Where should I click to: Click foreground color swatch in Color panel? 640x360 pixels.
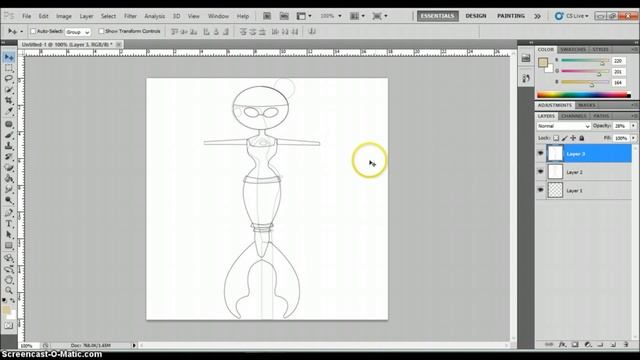[542, 62]
